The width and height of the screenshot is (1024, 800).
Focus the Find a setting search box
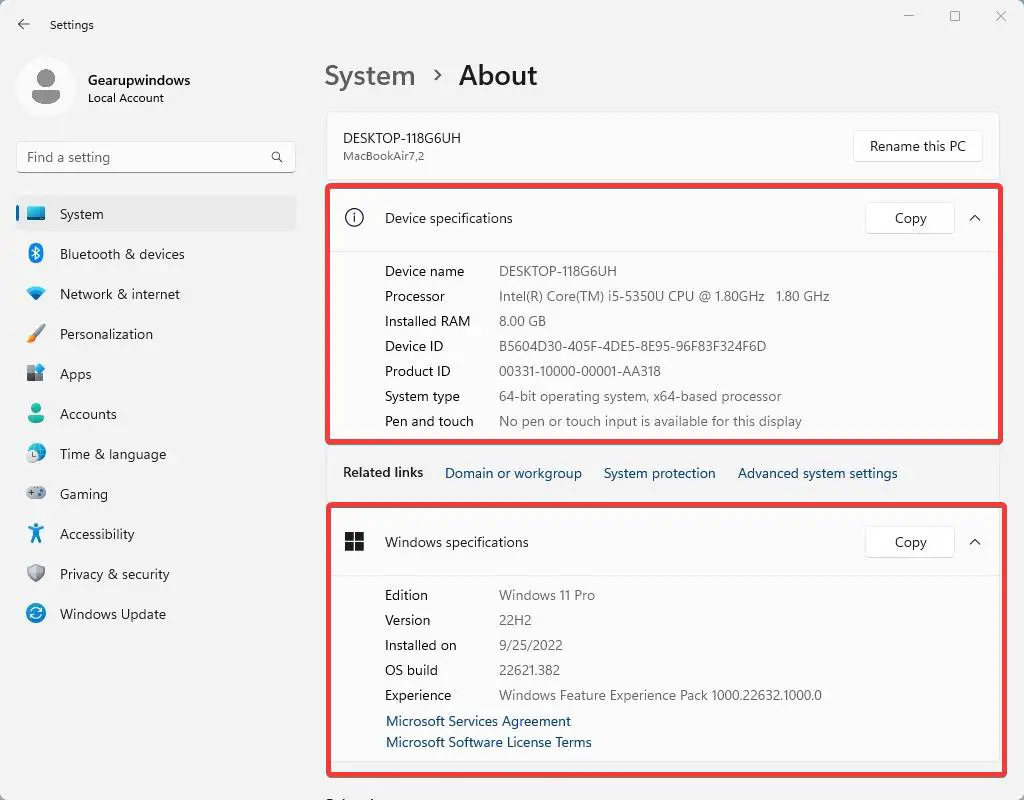[x=156, y=157]
